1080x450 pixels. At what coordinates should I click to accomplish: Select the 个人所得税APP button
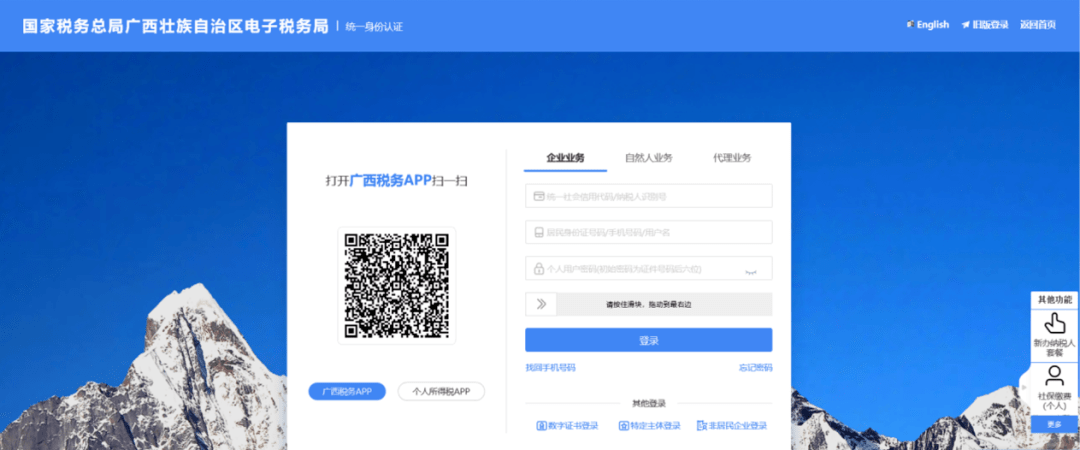click(x=442, y=391)
